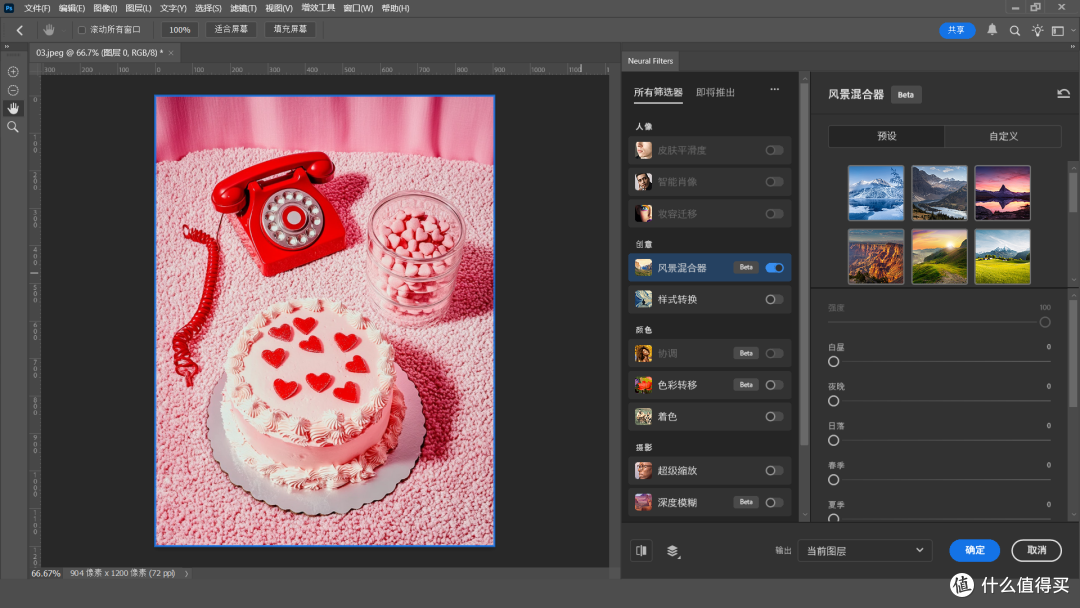Switch to the 自定义 tab
Screen dimensions: 1080x608
tap(1002, 136)
